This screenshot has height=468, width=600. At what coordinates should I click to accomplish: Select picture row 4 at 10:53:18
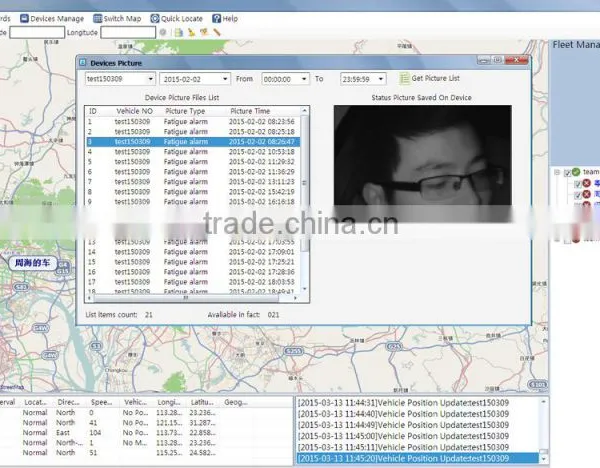coord(193,152)
